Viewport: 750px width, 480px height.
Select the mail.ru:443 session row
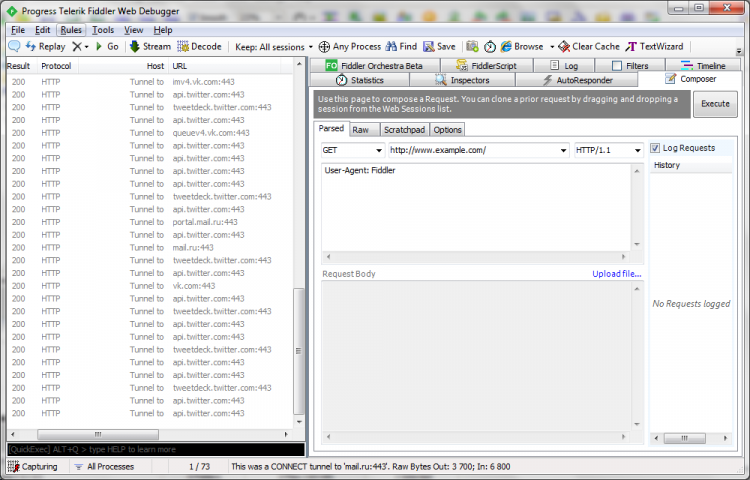(150, 247)
